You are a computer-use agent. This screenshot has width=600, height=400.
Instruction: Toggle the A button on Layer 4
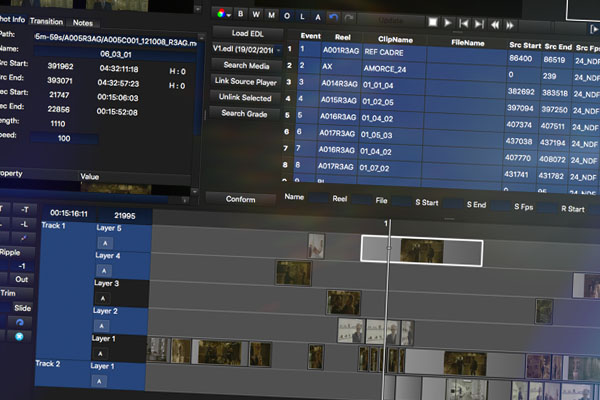[104, 271]
